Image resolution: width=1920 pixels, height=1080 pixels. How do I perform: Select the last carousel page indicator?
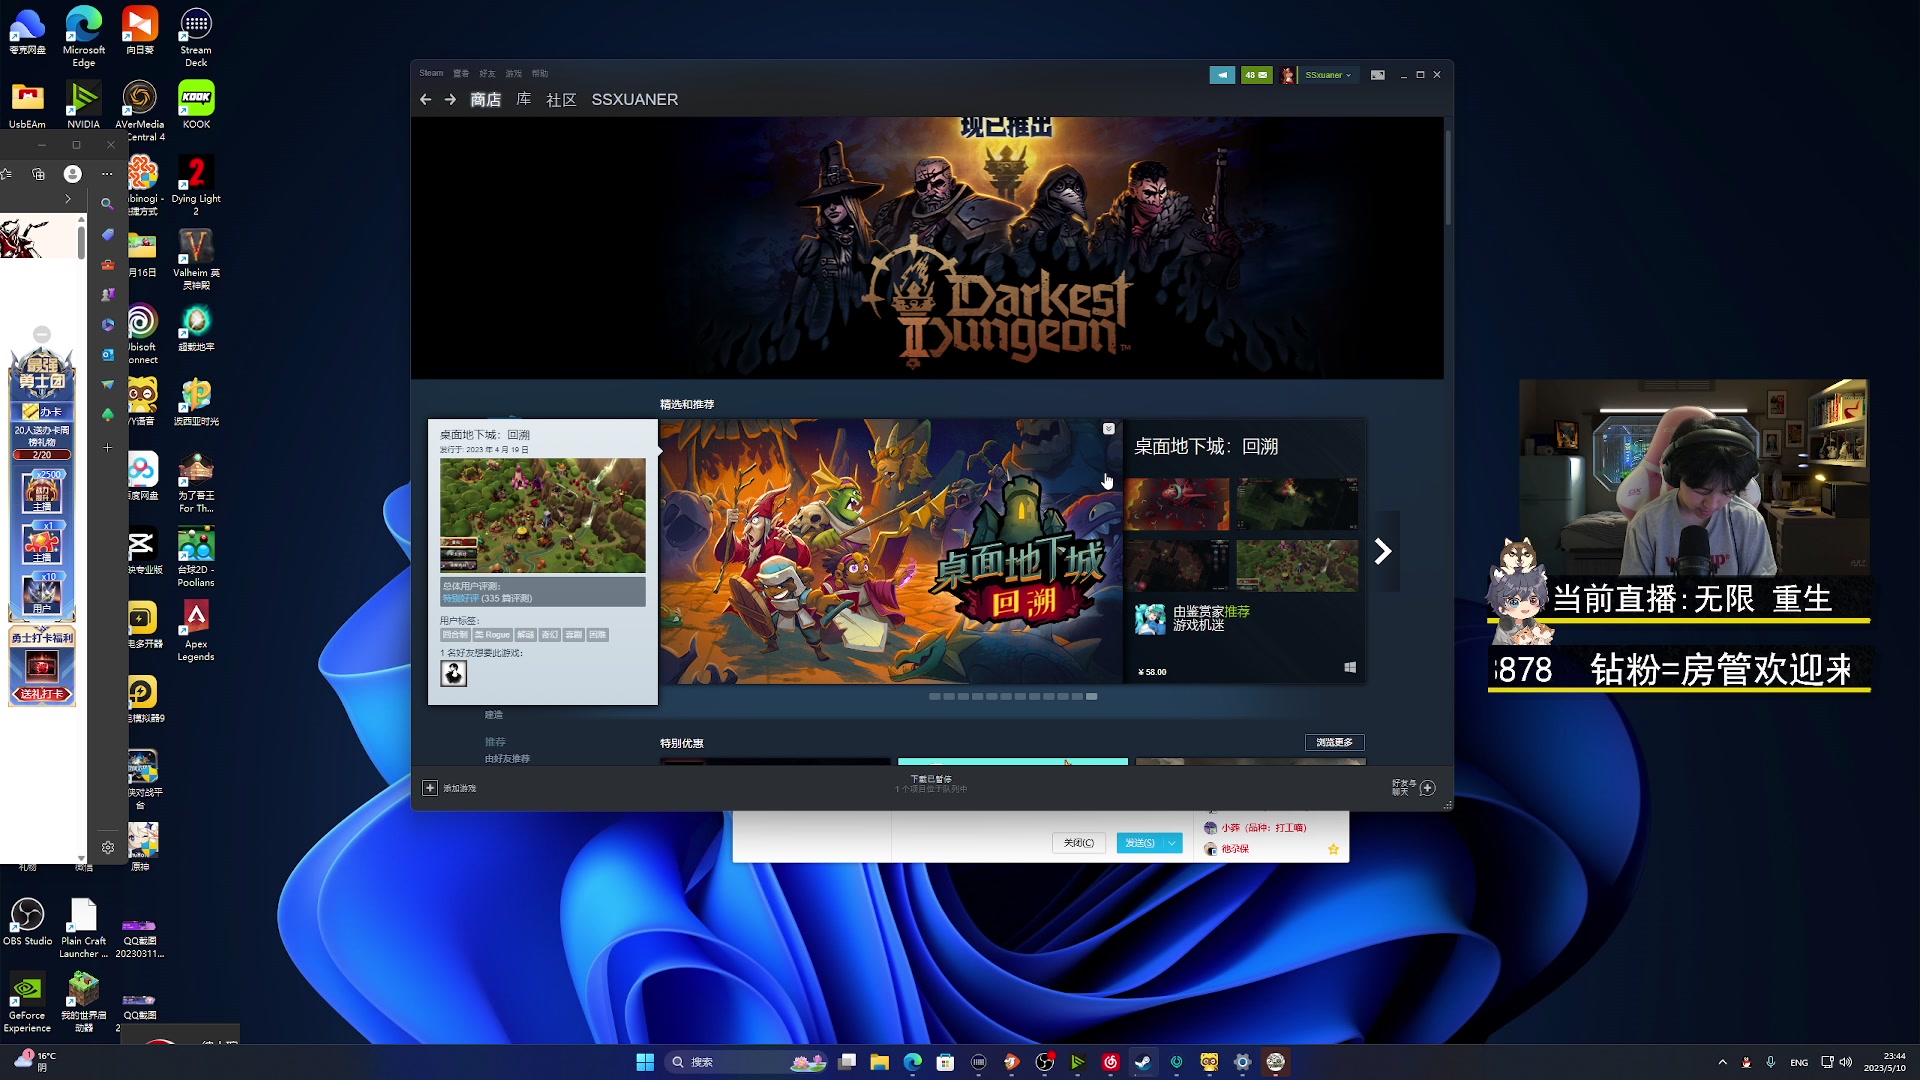point(1092,696)
